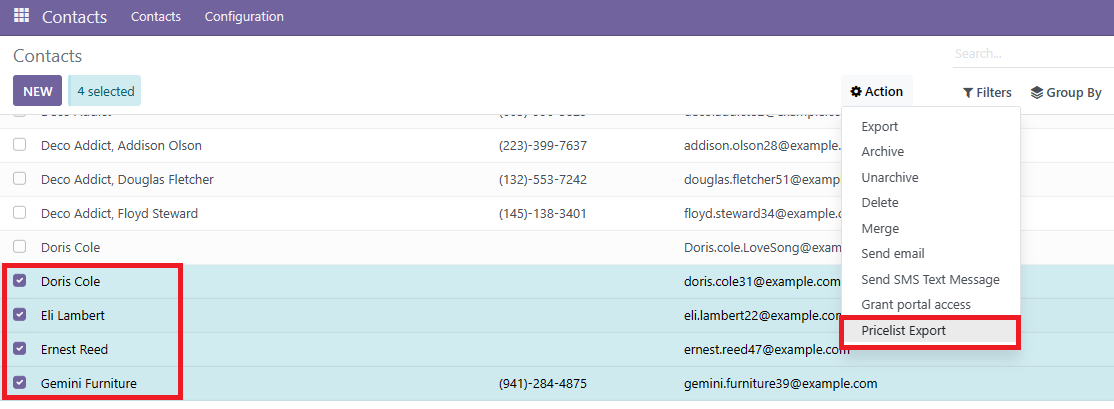Uncheck the Doris Cole selected checkbox
The width and height of the screenshot is (1114, 409).
(x=20, y=281)
